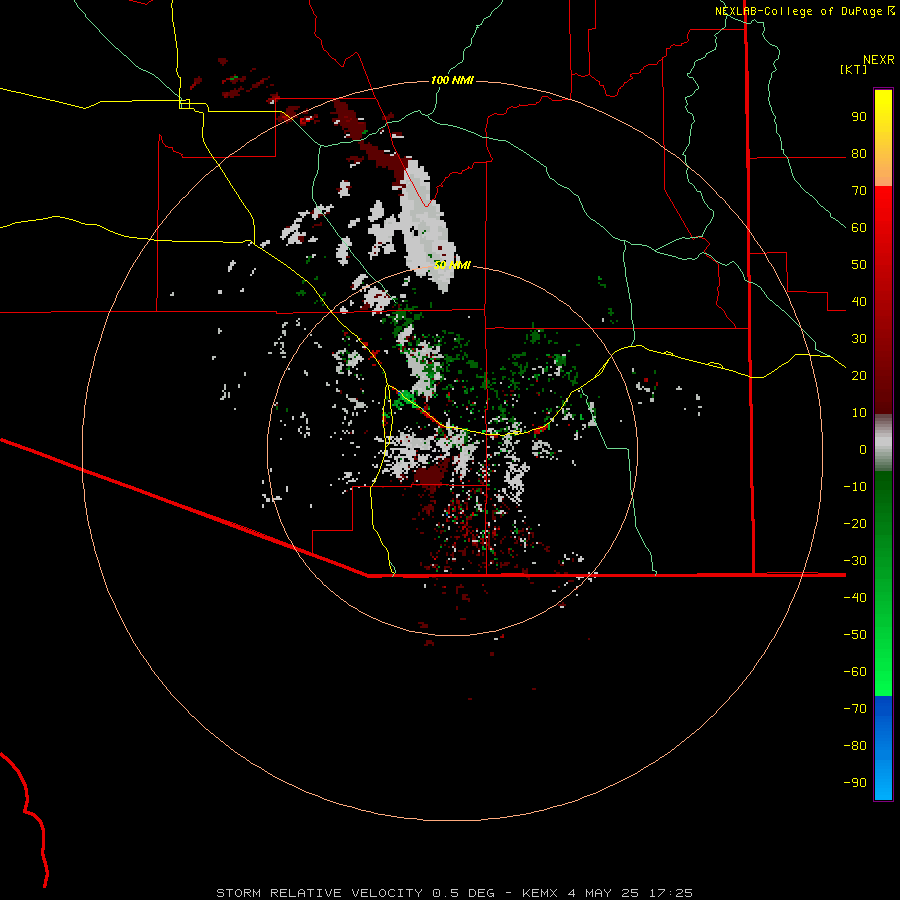Select the -50 value on velocity scale

[x=855, y=635]
